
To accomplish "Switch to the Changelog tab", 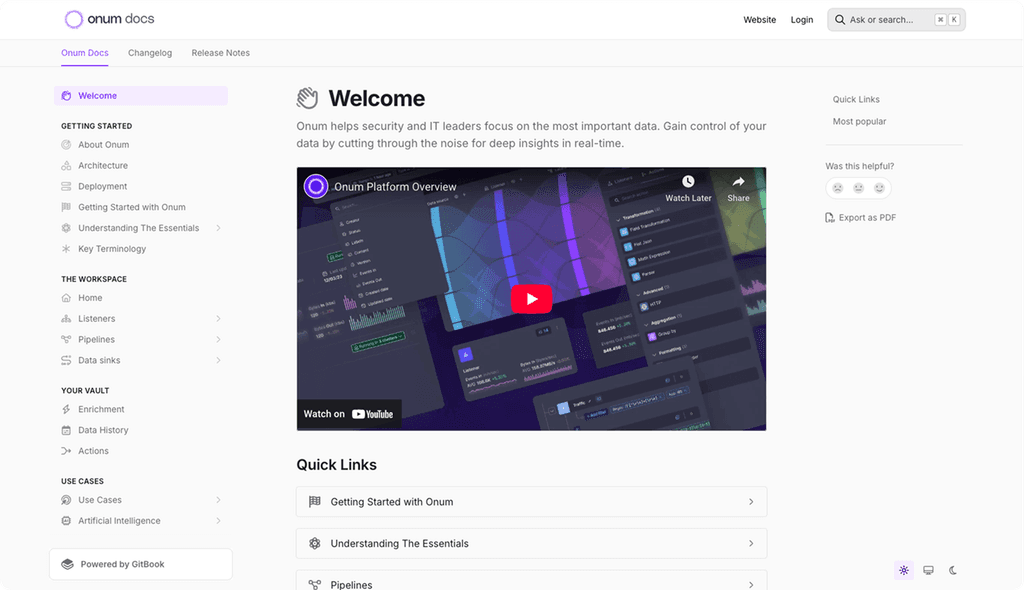I will point(150,53).
